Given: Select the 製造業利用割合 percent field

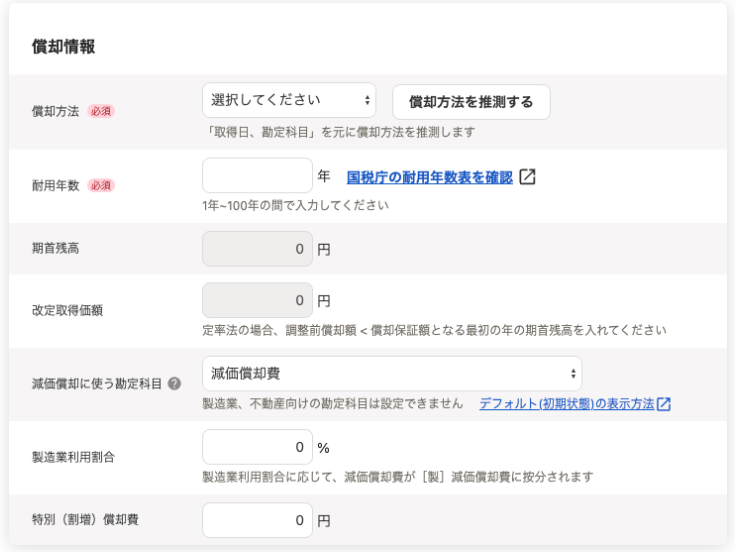Looking at the screenshot, I should [x=257, y=447].
